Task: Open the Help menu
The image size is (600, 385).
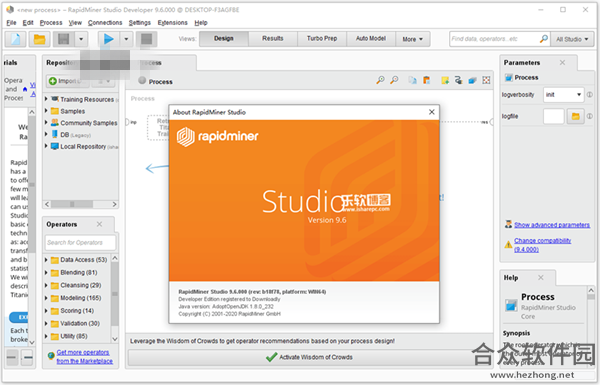Action: pos(201,23)
